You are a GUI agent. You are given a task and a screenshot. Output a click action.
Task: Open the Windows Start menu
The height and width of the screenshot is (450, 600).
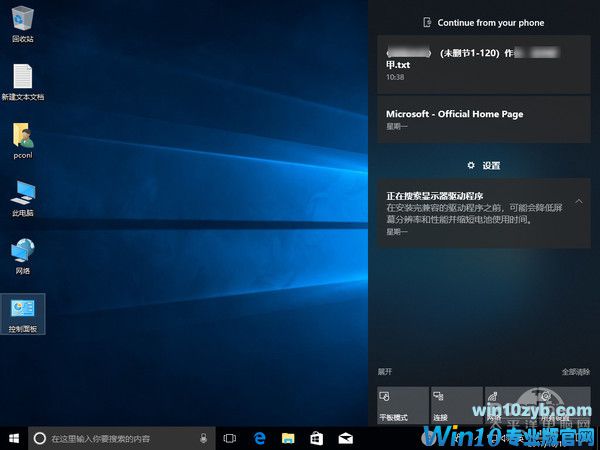point(14,438)
